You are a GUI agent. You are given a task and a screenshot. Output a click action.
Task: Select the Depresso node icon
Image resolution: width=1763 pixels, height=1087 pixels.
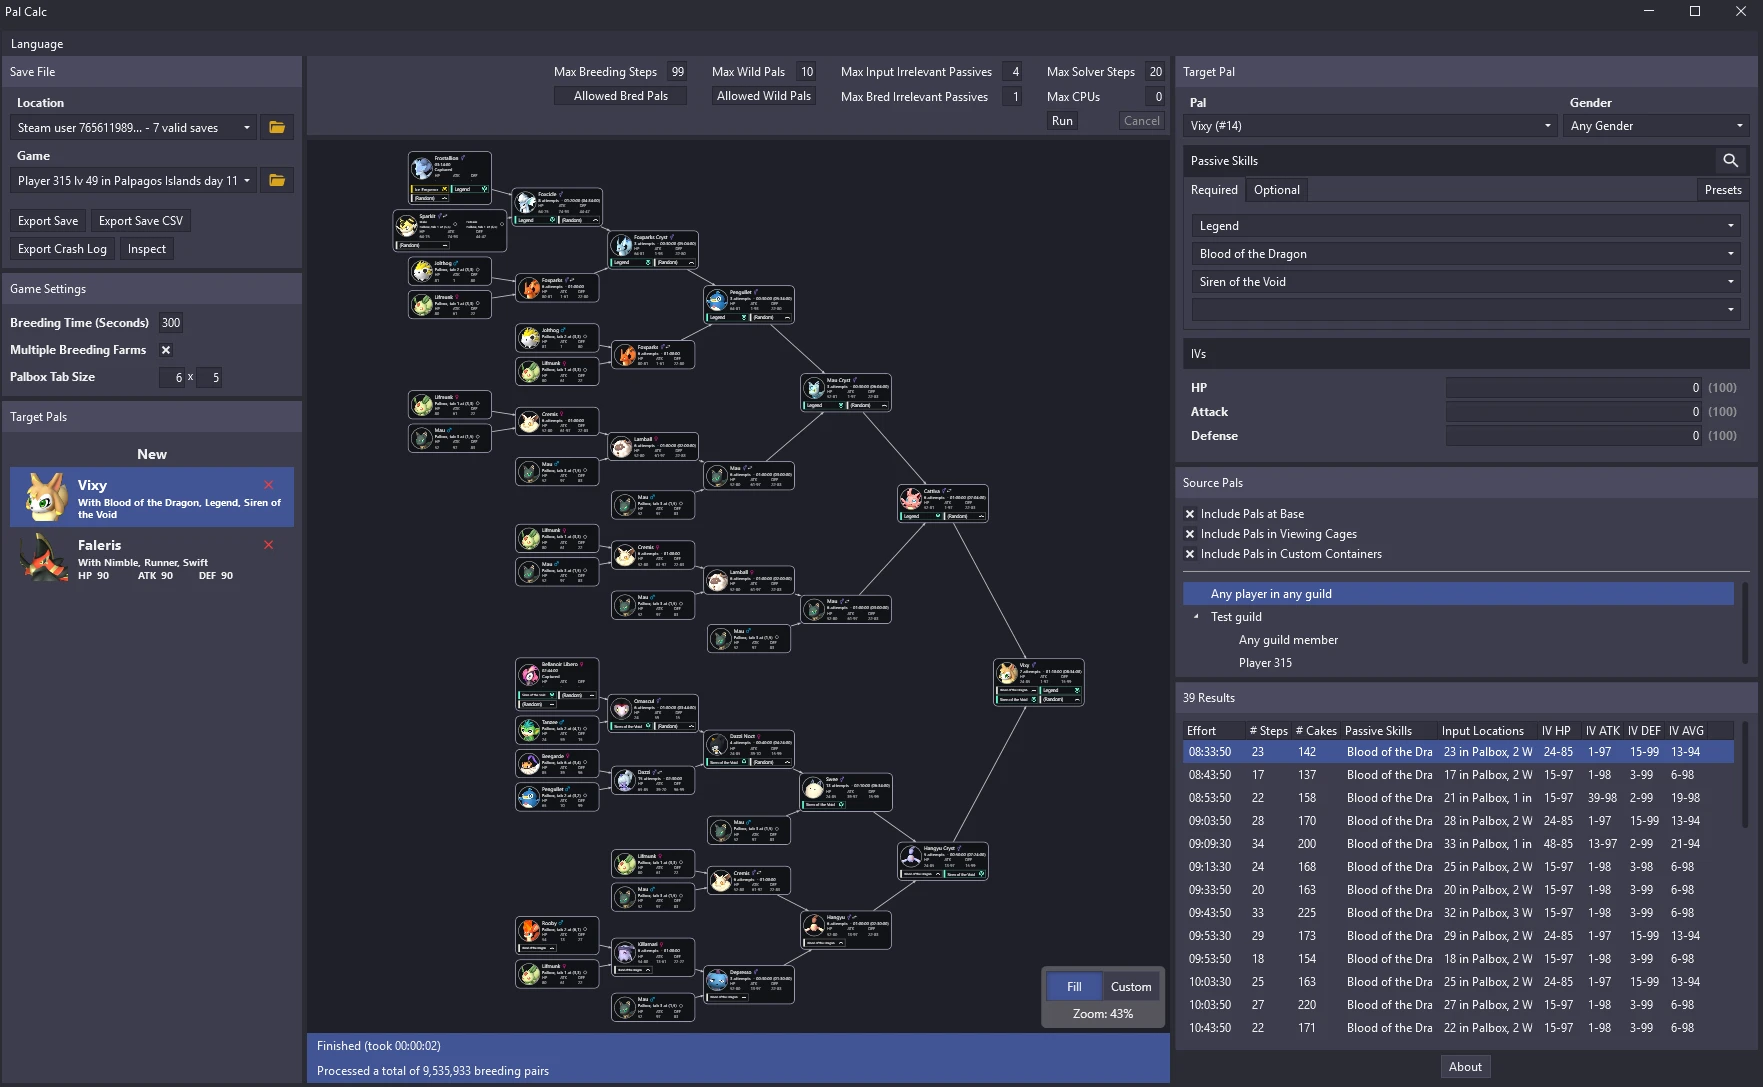(x=717, y=981)
